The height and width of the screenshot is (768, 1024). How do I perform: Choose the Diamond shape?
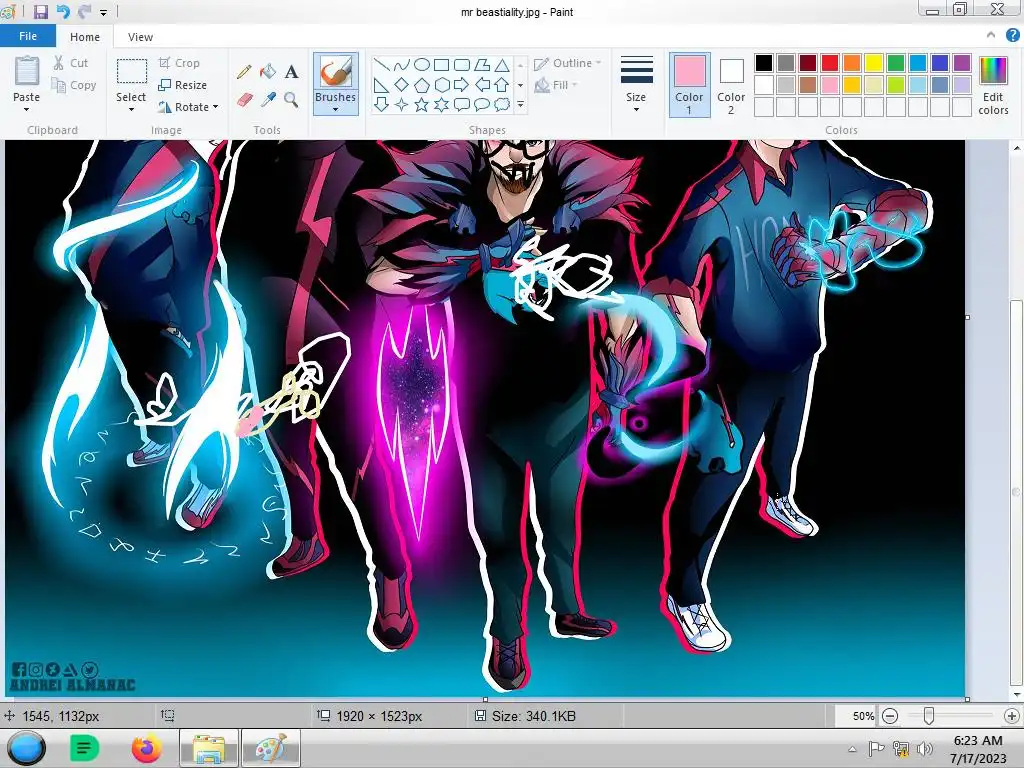pos(402,84)
